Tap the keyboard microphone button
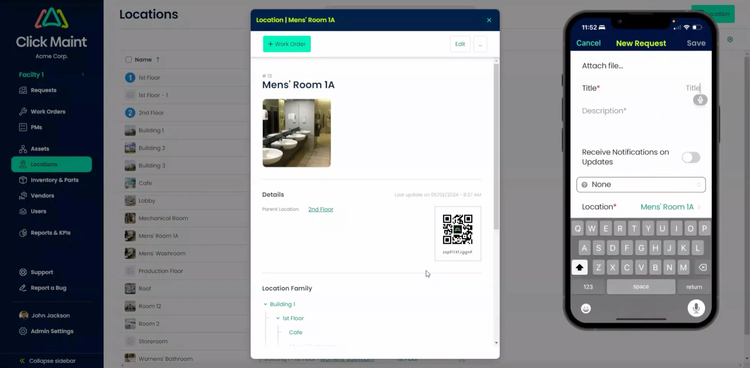Image resolution: width=750 pixels, height=368 pixels. coord(696,308)
